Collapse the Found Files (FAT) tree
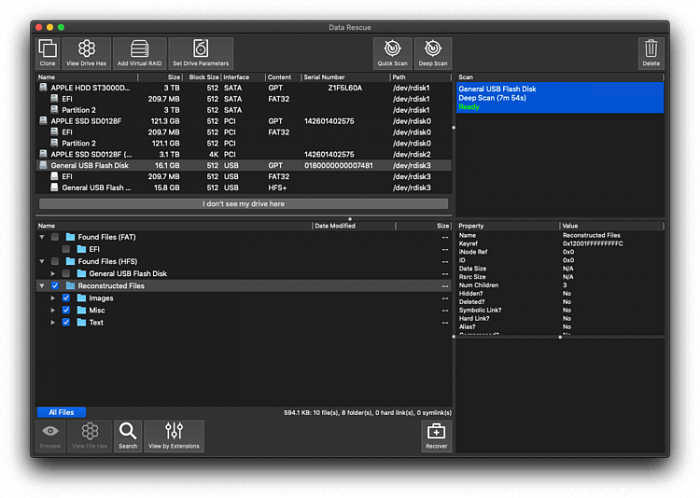 [x=42, y=237]
